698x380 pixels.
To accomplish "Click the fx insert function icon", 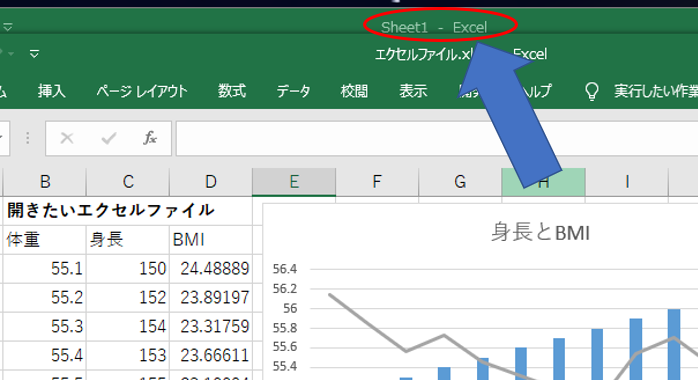I will [150, 138].
